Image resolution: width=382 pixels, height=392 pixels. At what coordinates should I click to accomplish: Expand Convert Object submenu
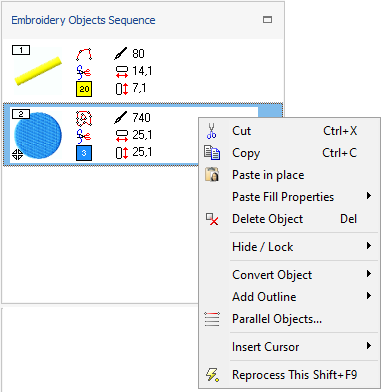(x=289, y=275)
